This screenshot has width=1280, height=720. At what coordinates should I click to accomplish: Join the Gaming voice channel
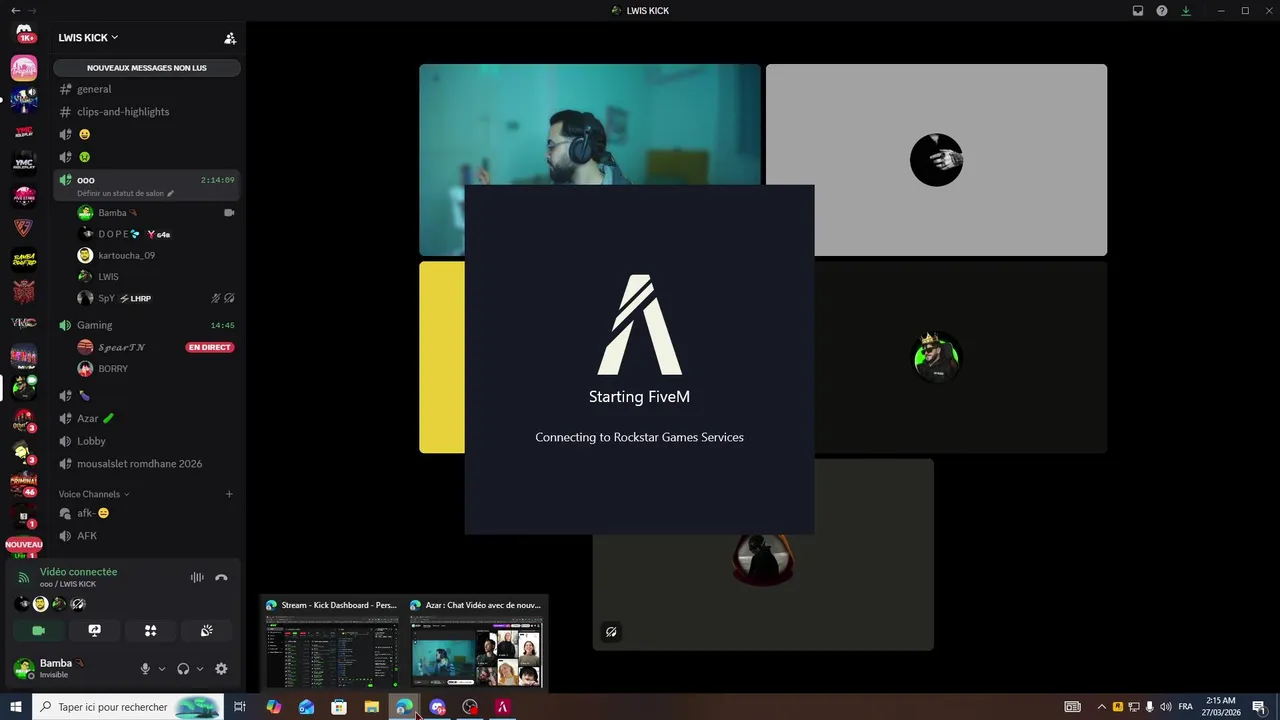point(147,325)
